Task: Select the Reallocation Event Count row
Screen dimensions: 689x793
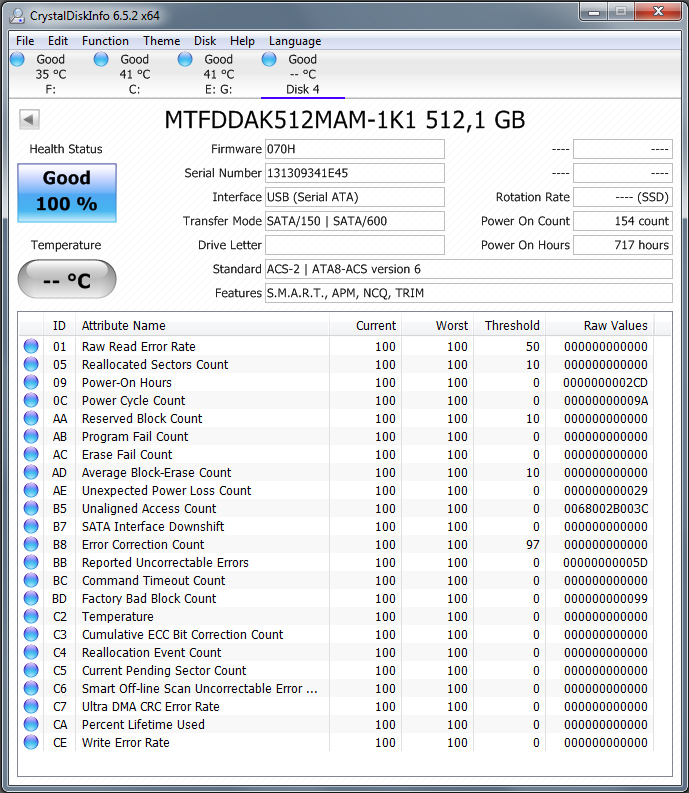Action: click(336, 652)
